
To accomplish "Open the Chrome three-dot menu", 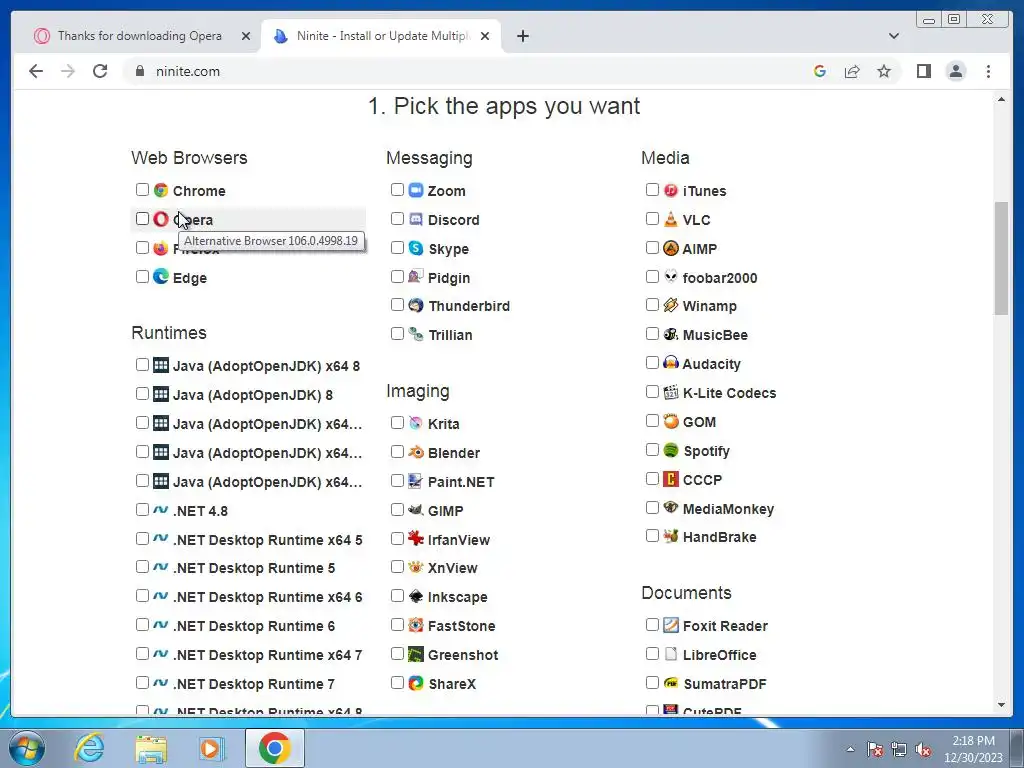I will [988, 71].
